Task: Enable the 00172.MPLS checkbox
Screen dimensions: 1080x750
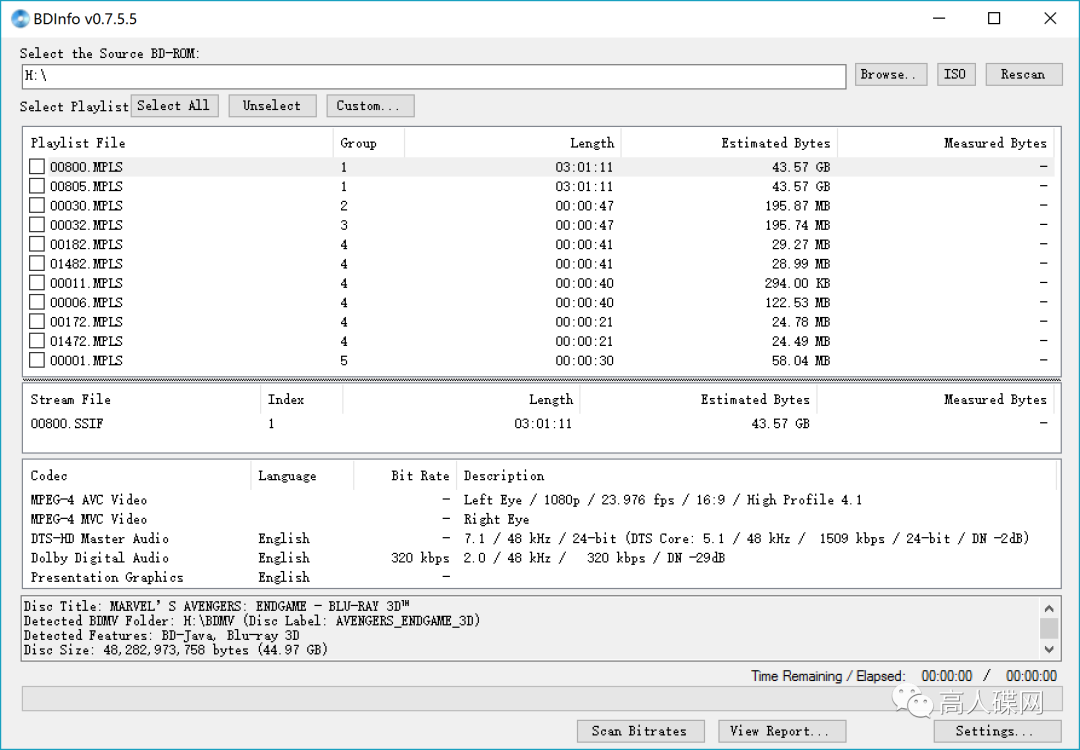Action: (37, 321)
